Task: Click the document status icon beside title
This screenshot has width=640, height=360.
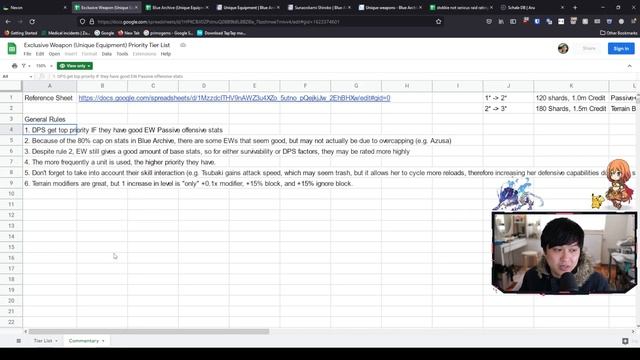Action: pos(183,45)
